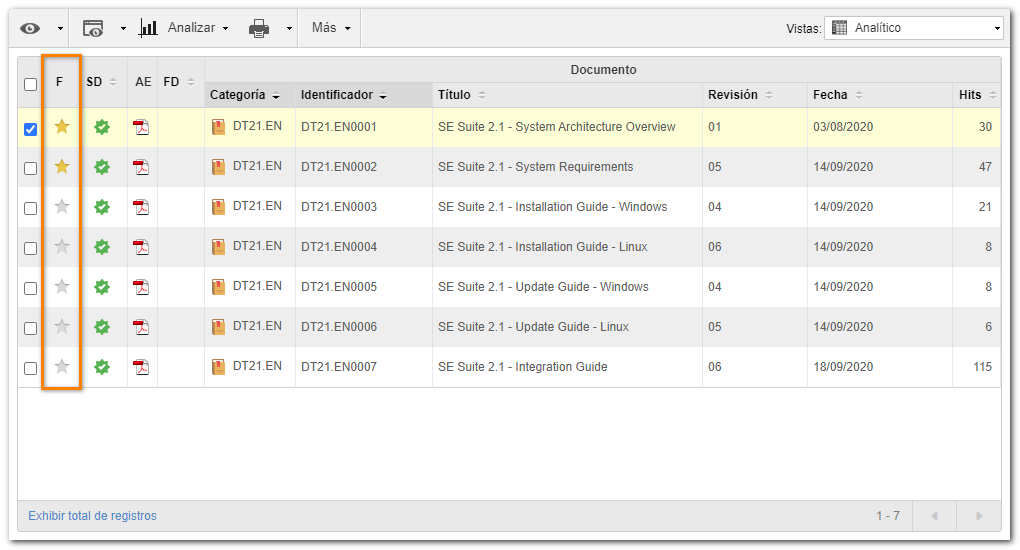Image resolution: width=1020 pixels, height=550 pixels.
Task: Click category book icon in DT21.EN0001 row
Action: coord(219,127)
